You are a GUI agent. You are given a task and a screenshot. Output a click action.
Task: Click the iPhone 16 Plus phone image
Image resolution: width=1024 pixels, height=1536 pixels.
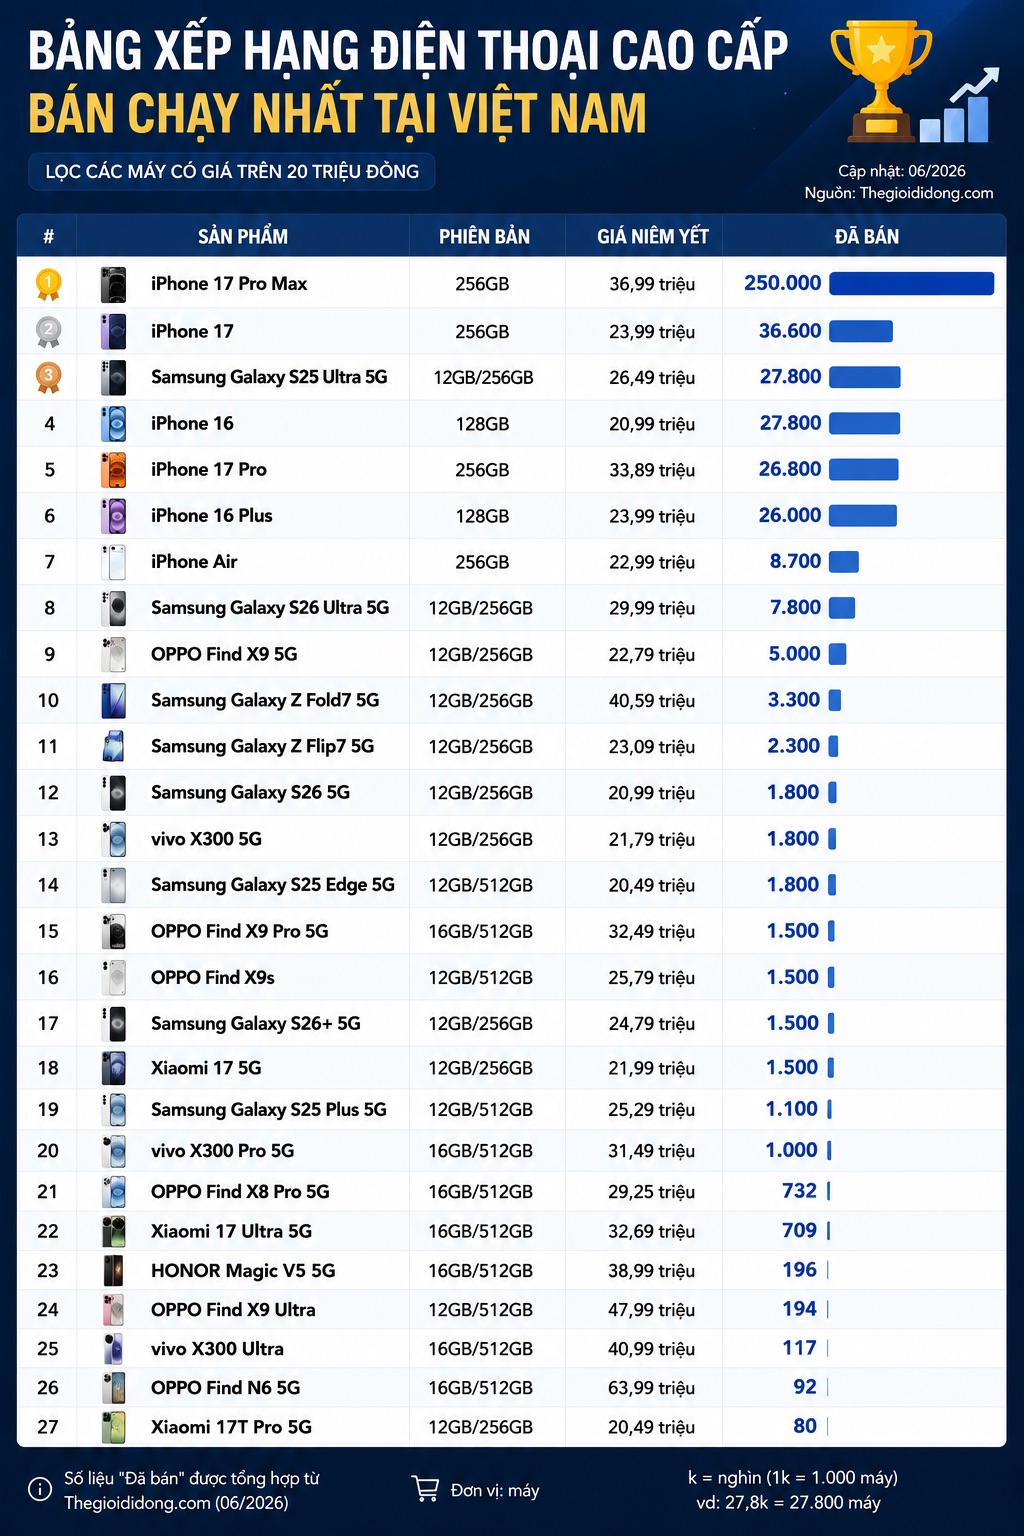(114, 516)
